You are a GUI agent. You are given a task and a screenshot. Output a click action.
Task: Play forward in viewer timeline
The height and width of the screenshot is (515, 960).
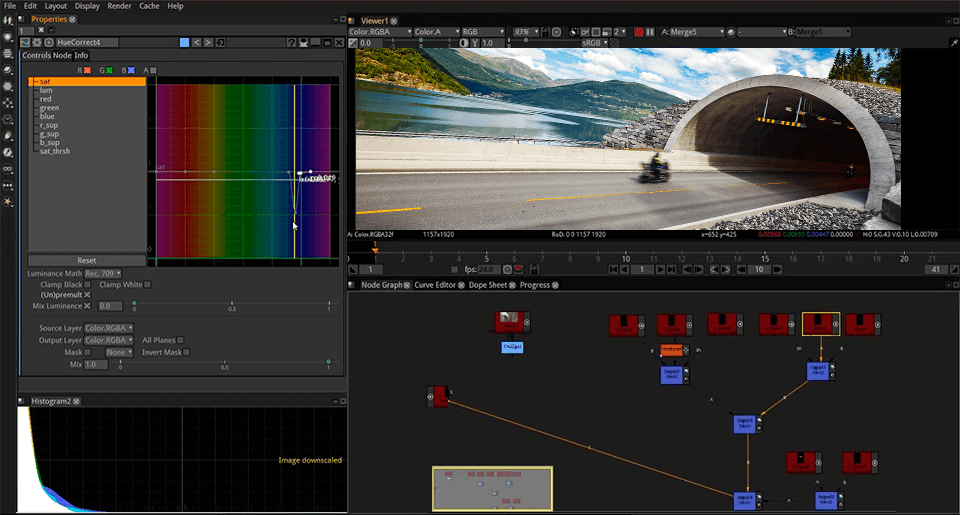pyautogui.click(x=660, y=269)
